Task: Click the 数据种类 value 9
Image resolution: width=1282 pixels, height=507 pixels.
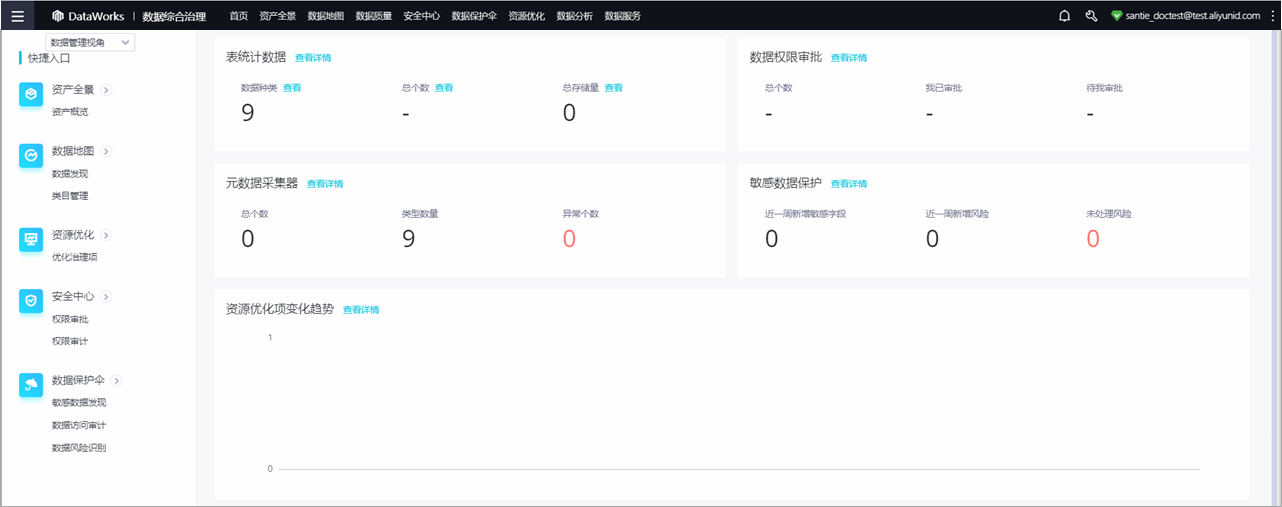Action: click(x=248, y=112)
